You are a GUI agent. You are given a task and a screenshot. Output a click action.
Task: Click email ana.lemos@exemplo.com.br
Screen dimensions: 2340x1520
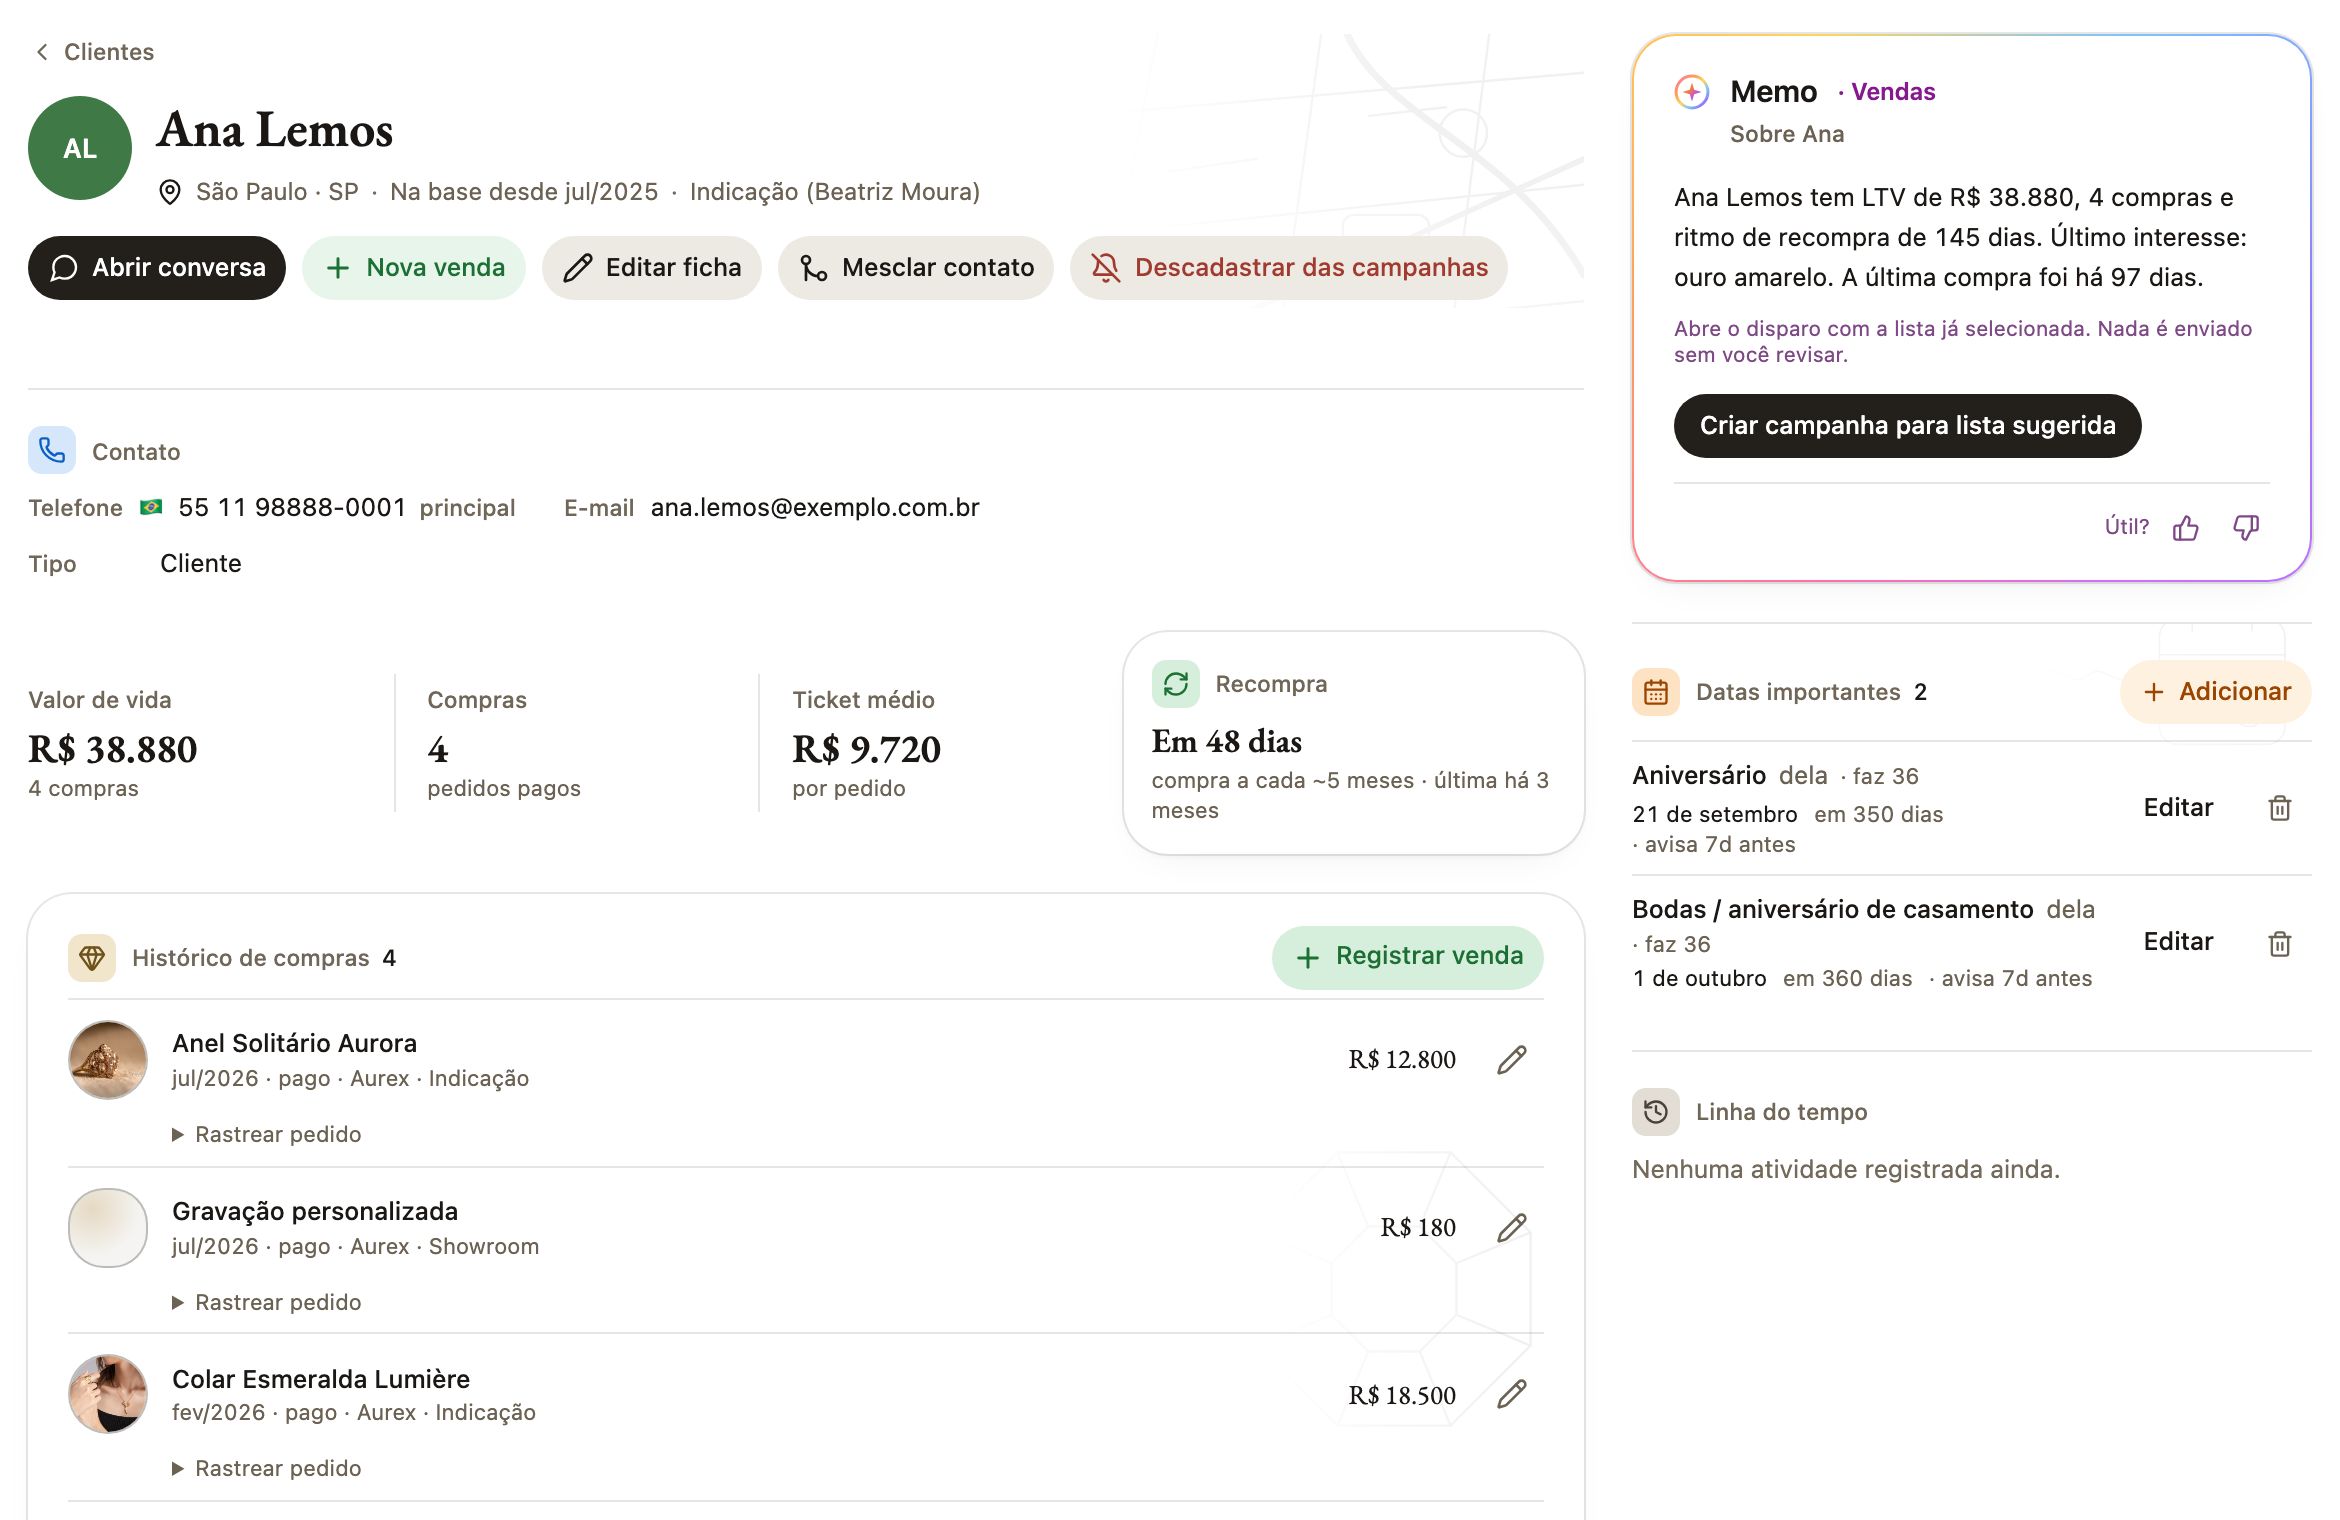tap(815, 507)
